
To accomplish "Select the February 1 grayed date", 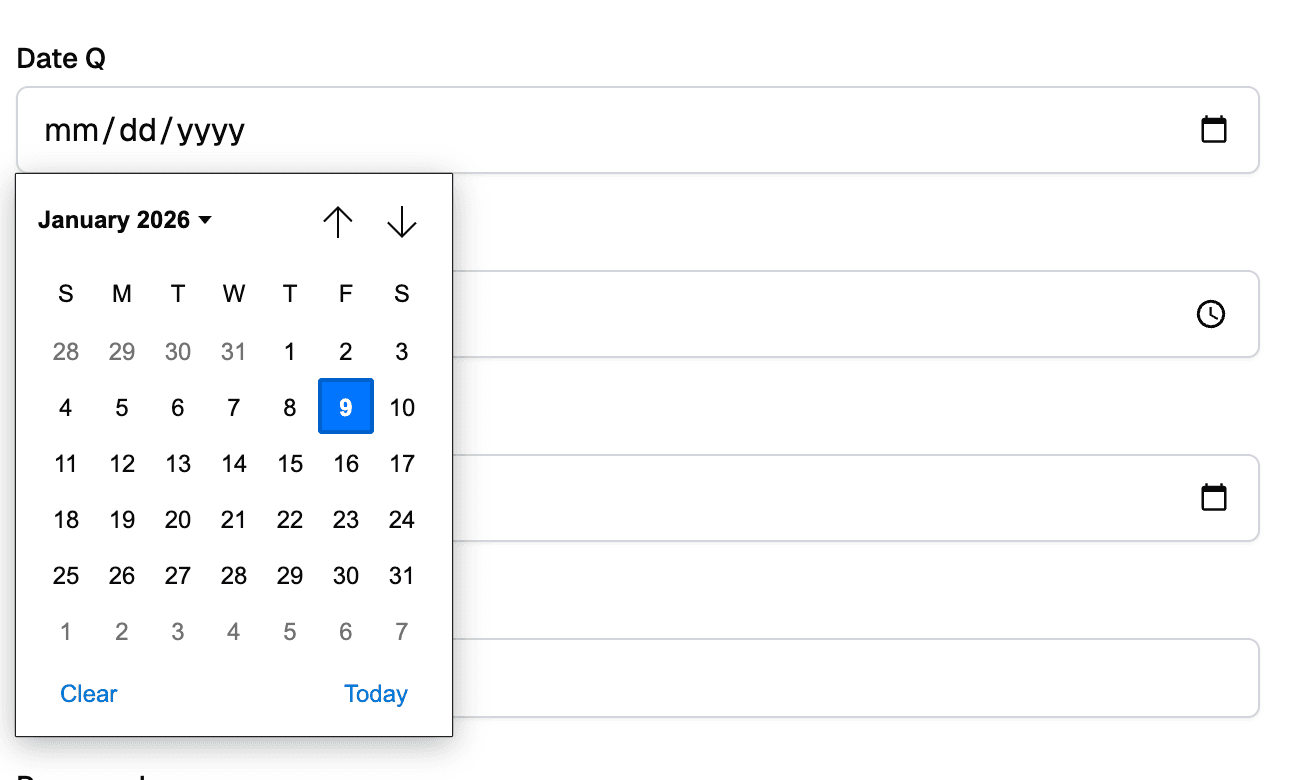I will 66,631.
